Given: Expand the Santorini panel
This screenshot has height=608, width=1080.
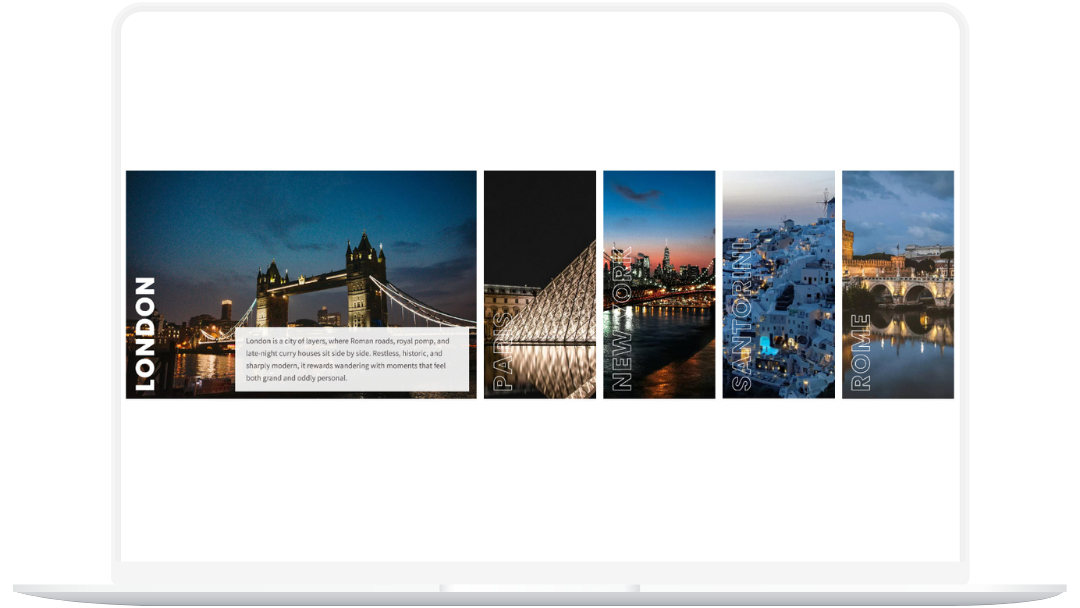Looking at the screenshot, I should (778, 284).
